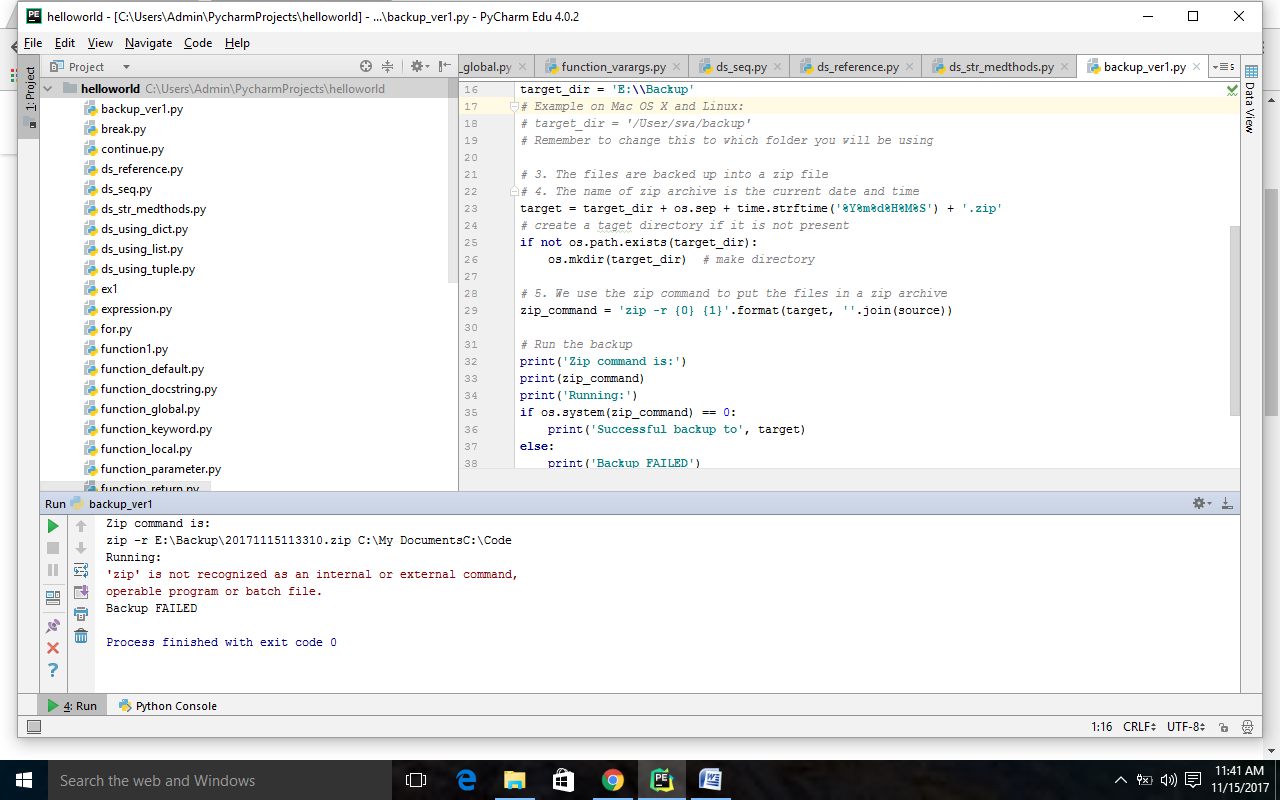Toggle the pin tab icon in Run panel

[53, 626]
